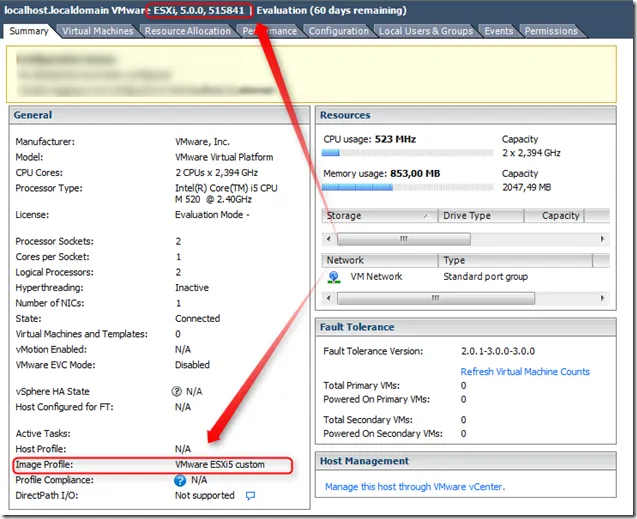Click the 'Not supported' DirectPath I/O value

[x=205, y=496]
